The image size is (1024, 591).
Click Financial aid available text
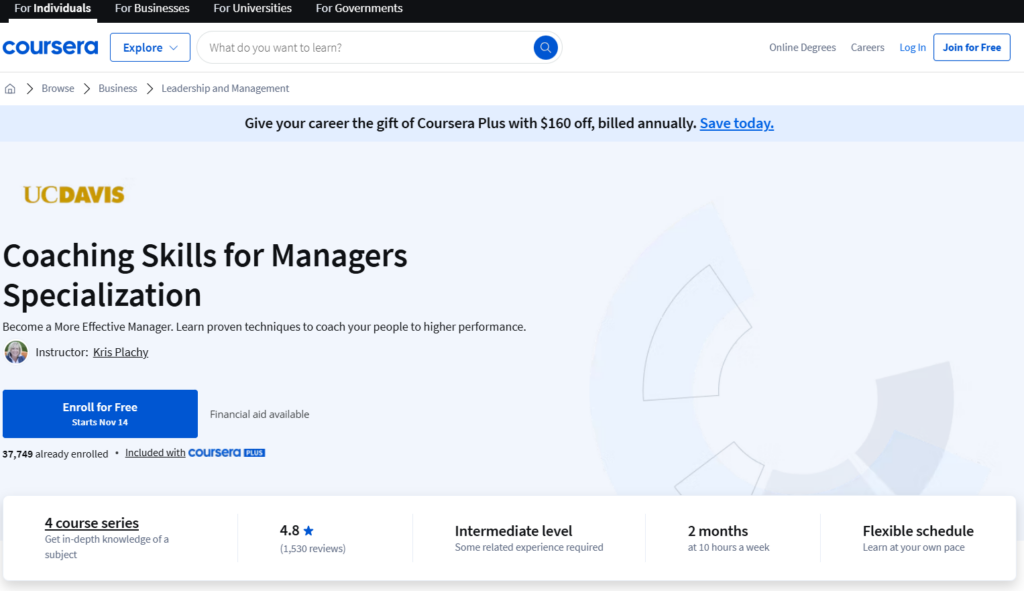point(259,415)
